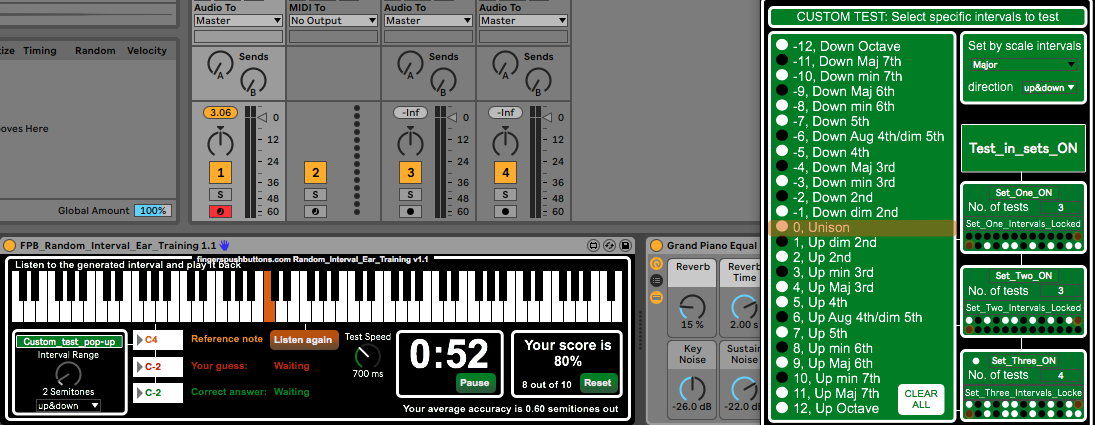The image size is (1095, 425).
Task: Adjust track 1 pan knob
Action: click(x=220, y=141)
